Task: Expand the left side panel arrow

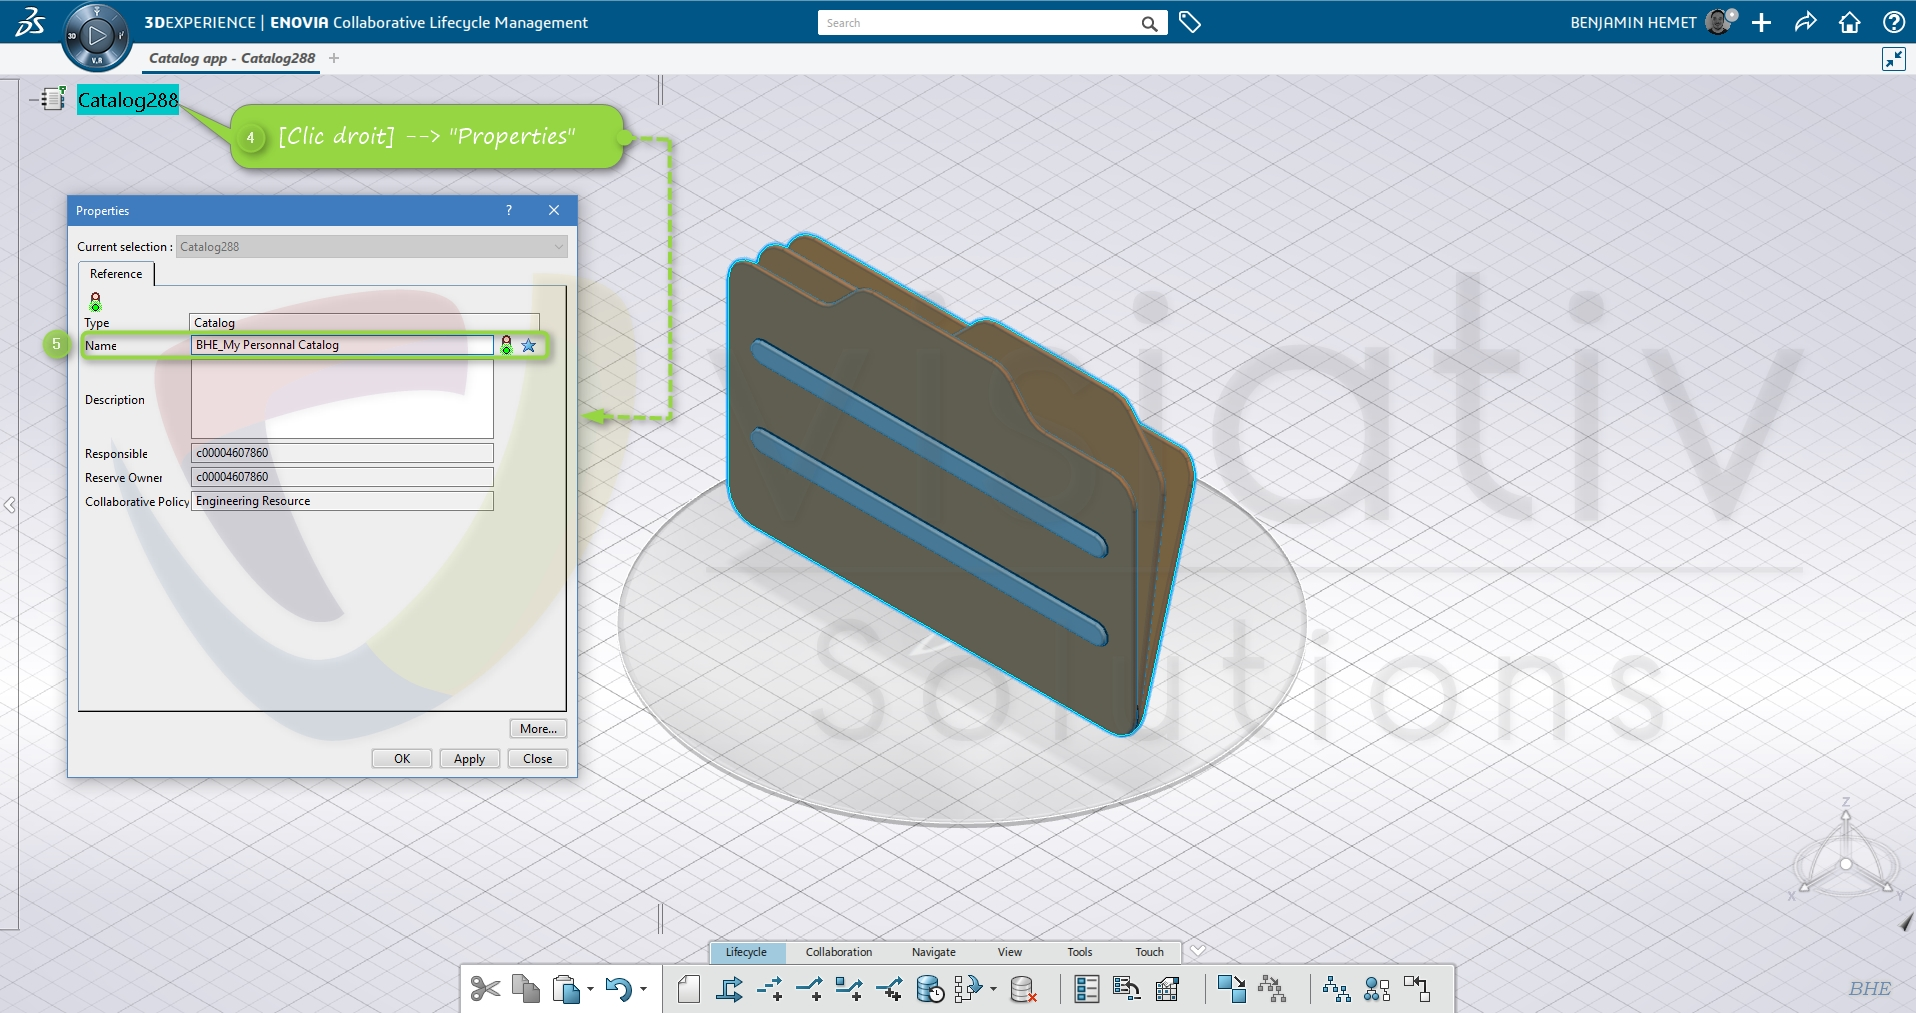Action: (9, 505)
